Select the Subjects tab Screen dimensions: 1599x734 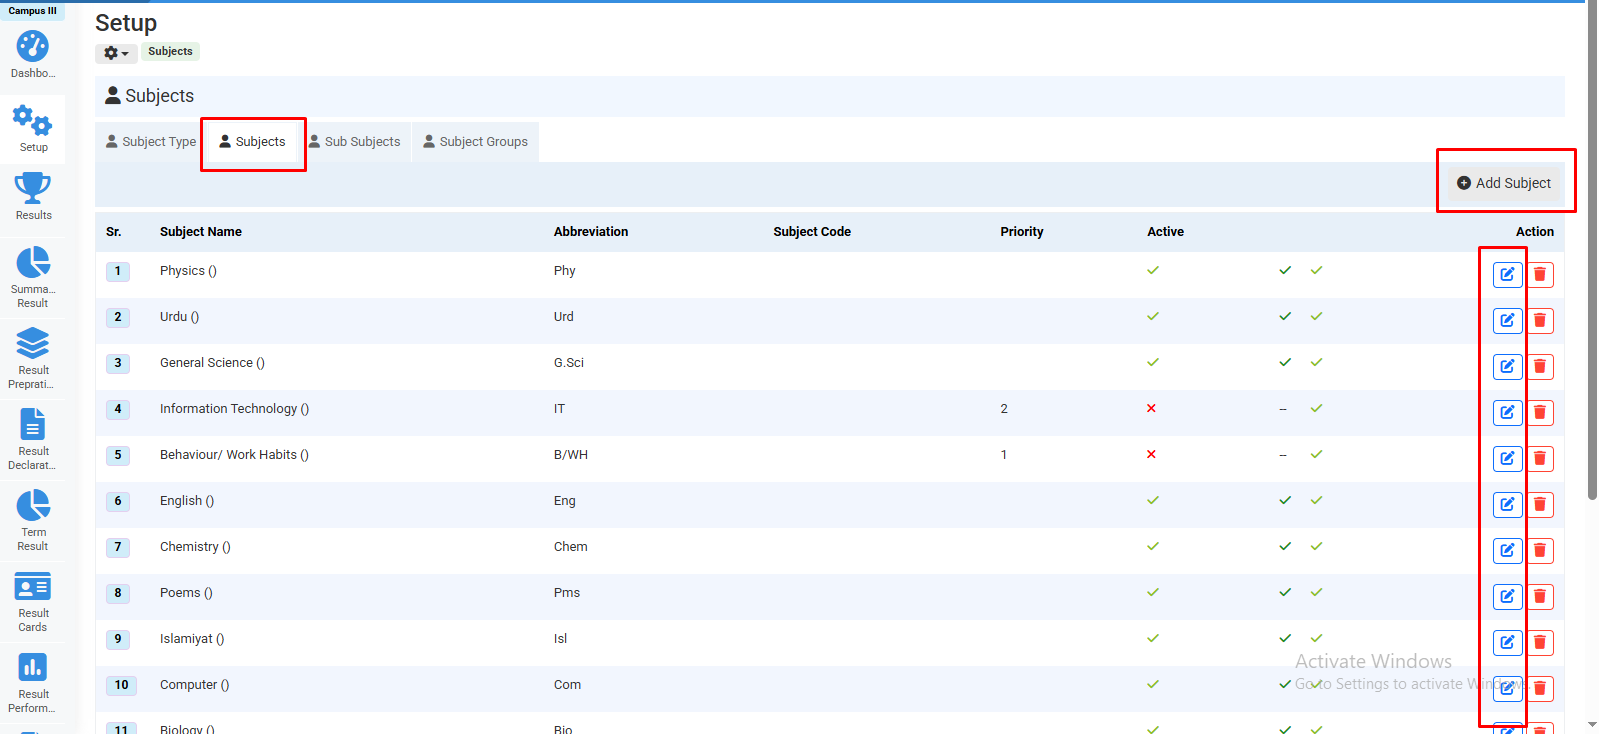[x=253, y=142]
